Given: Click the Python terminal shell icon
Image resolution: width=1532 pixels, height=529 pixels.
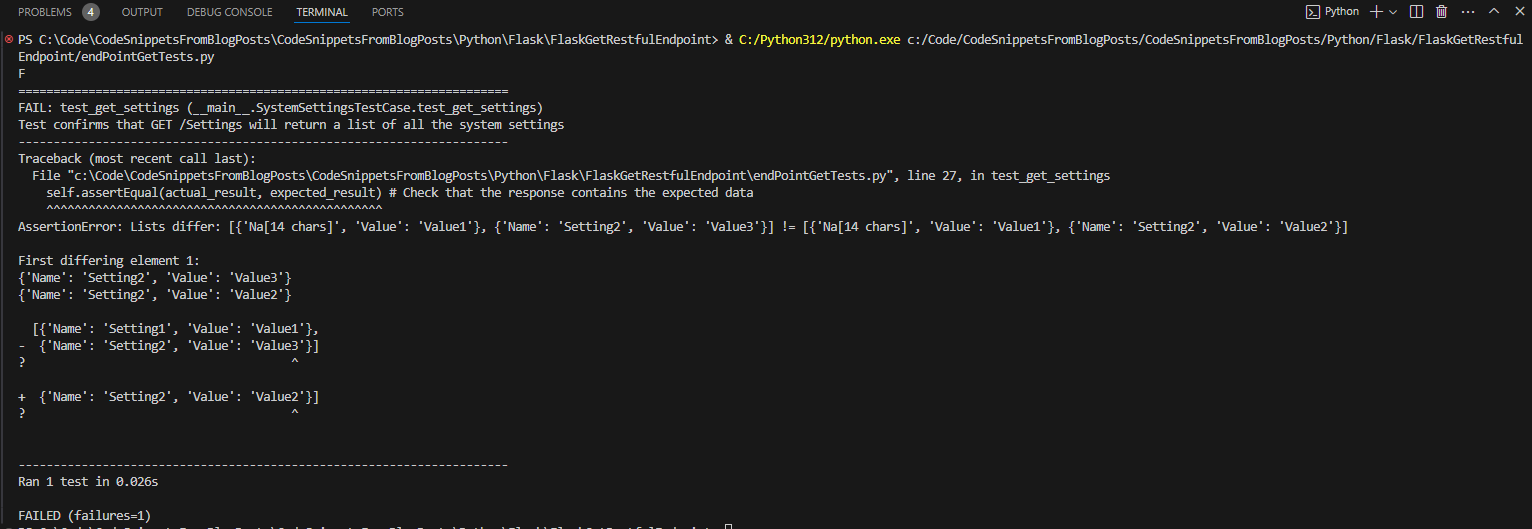Looking at the screenshot, I should coord(1312,12).
